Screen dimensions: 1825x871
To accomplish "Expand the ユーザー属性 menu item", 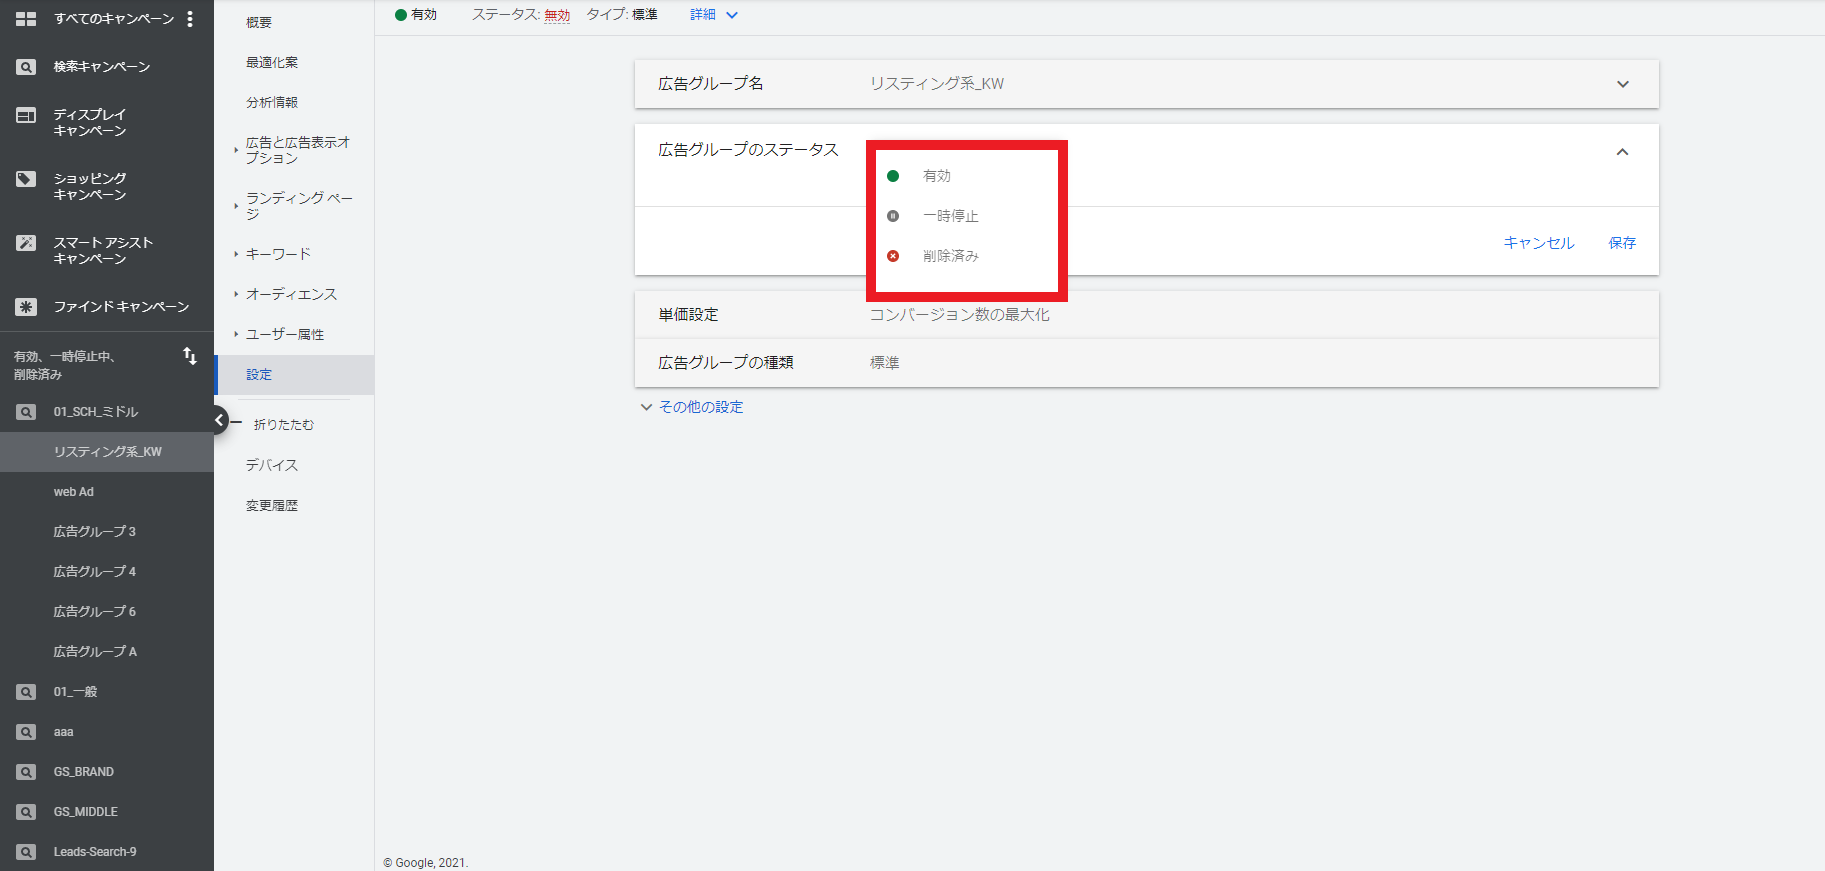I will coord(285,334).
